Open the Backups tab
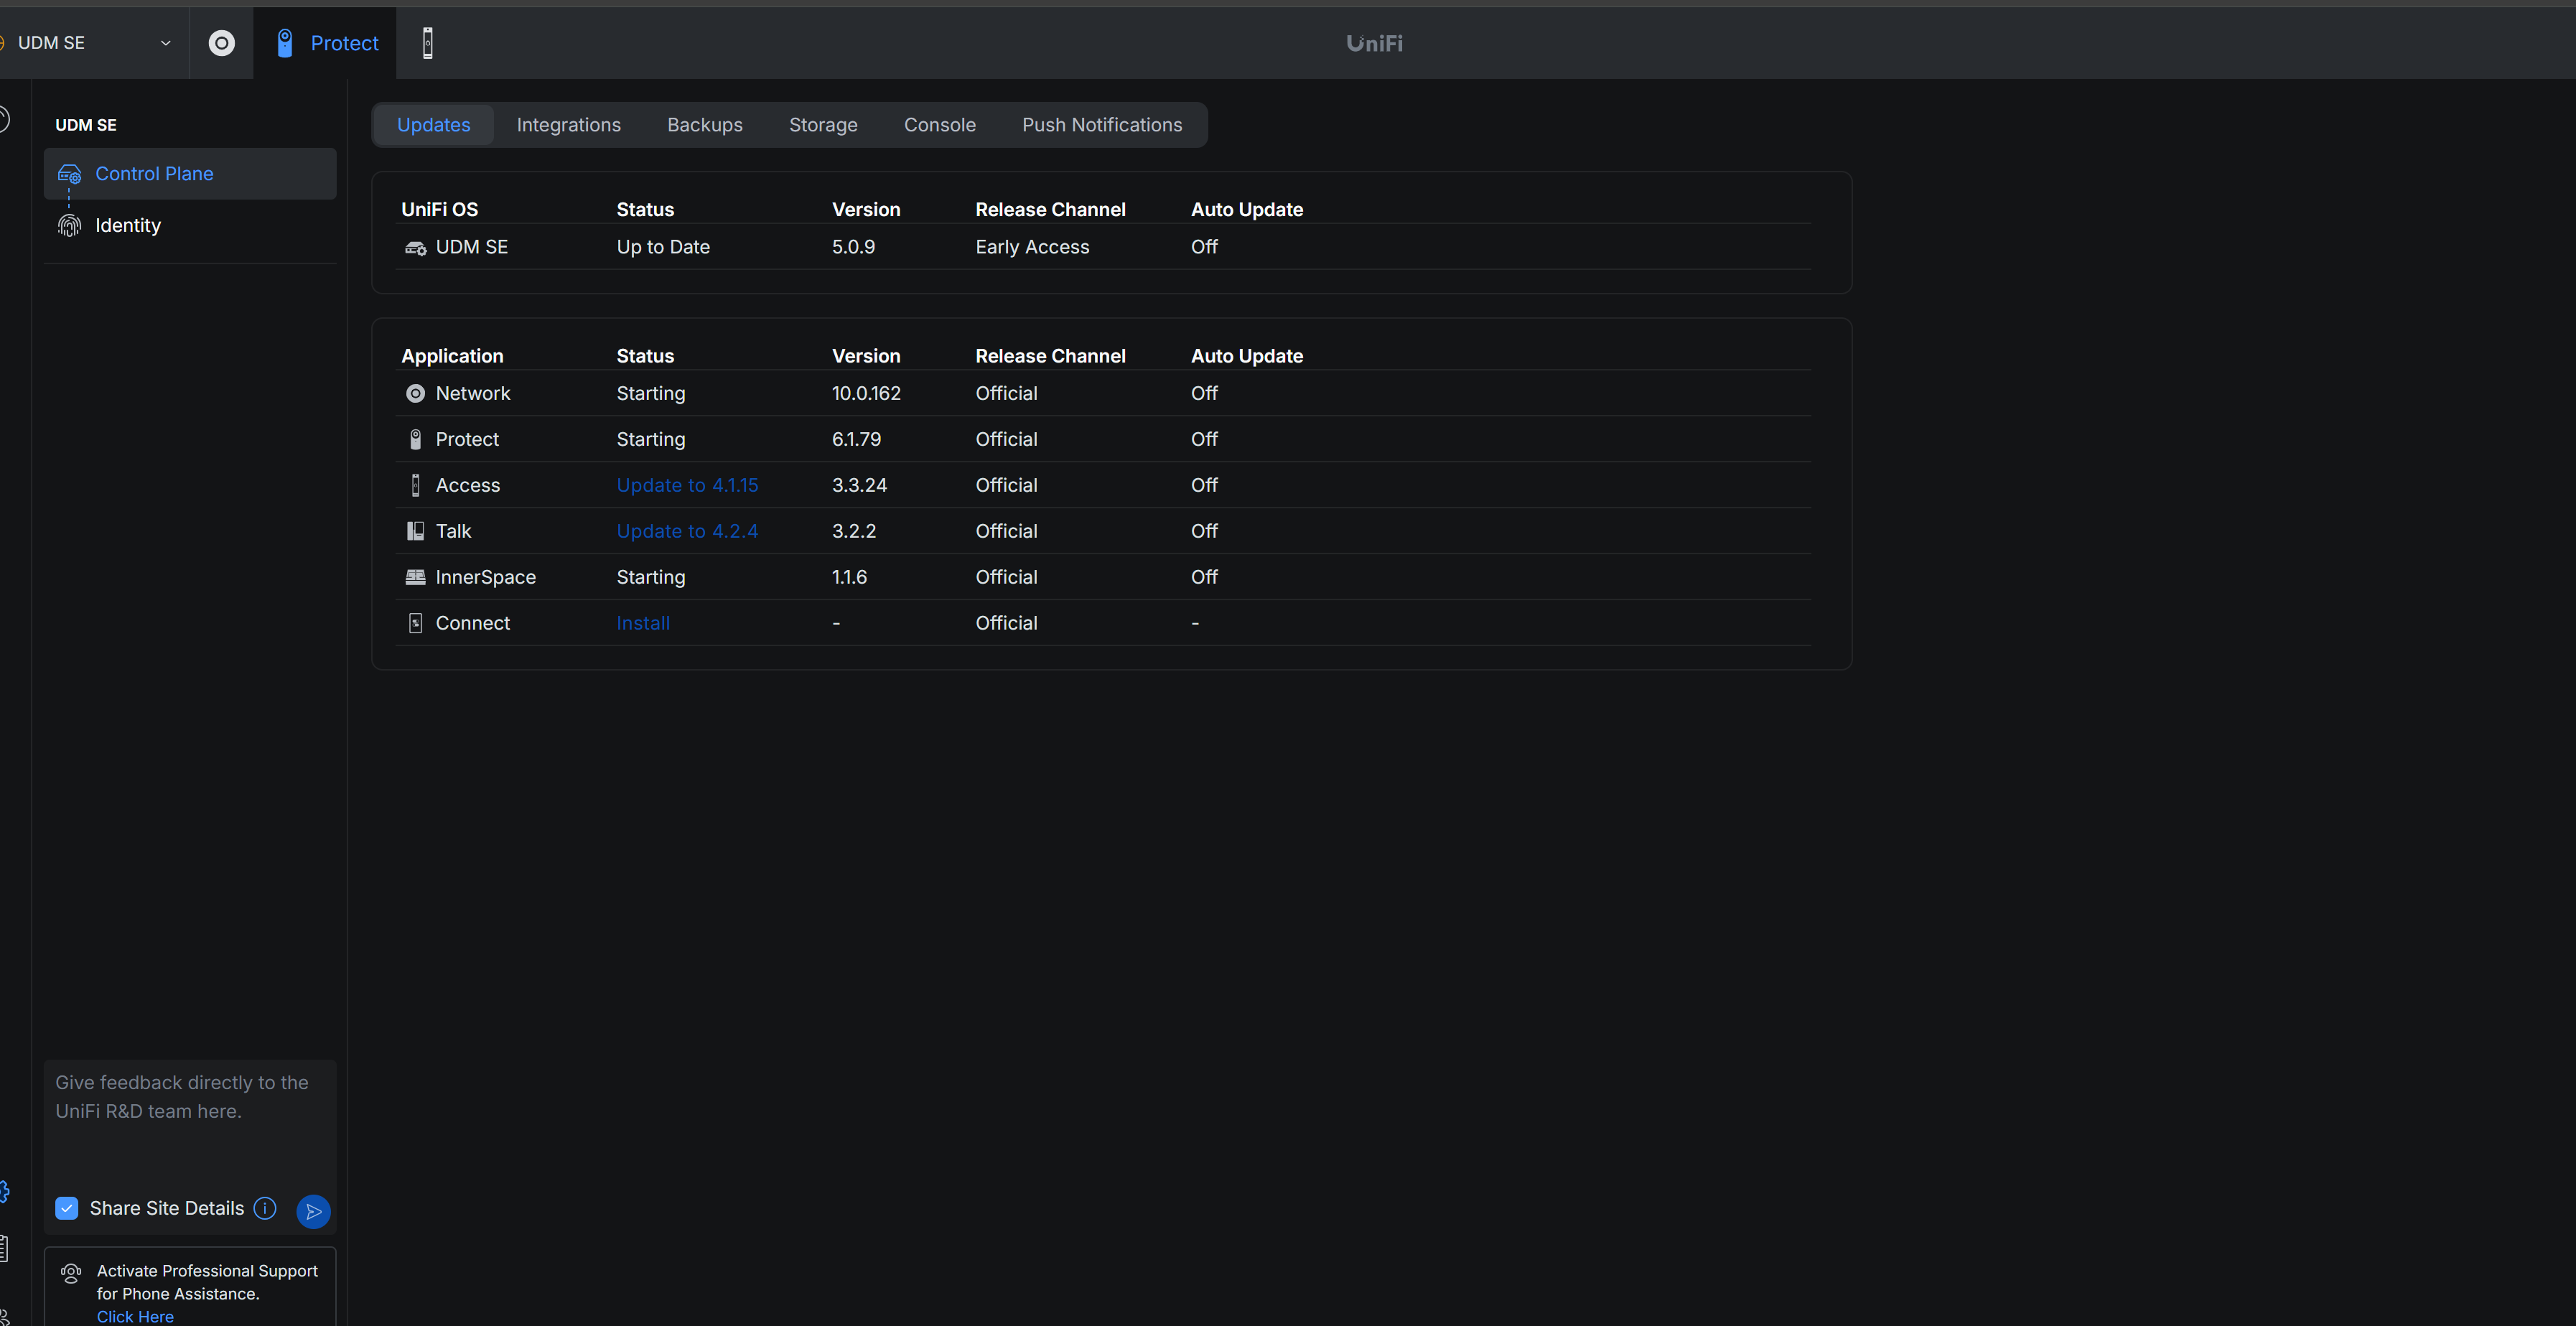This screenshot has height=1326, width=2576. pos(704,125)
